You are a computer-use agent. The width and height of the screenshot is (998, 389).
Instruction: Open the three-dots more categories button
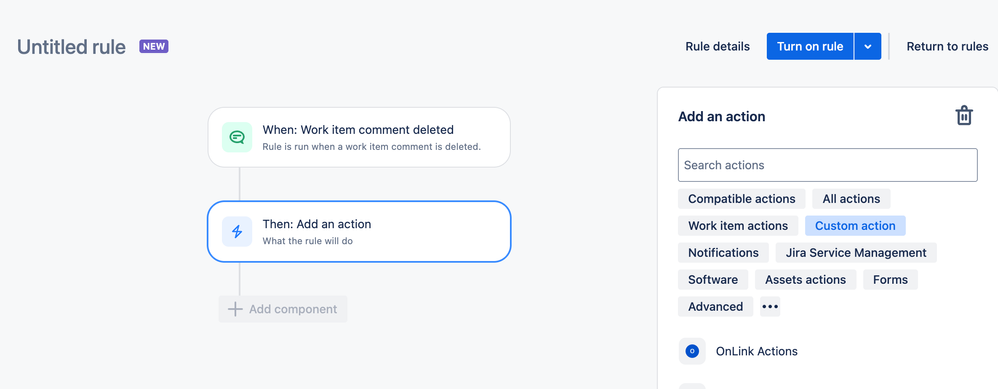770,306
